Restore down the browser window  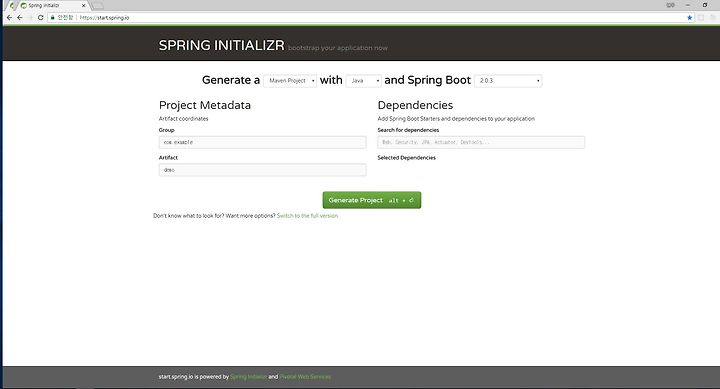(x=705, y=5)
